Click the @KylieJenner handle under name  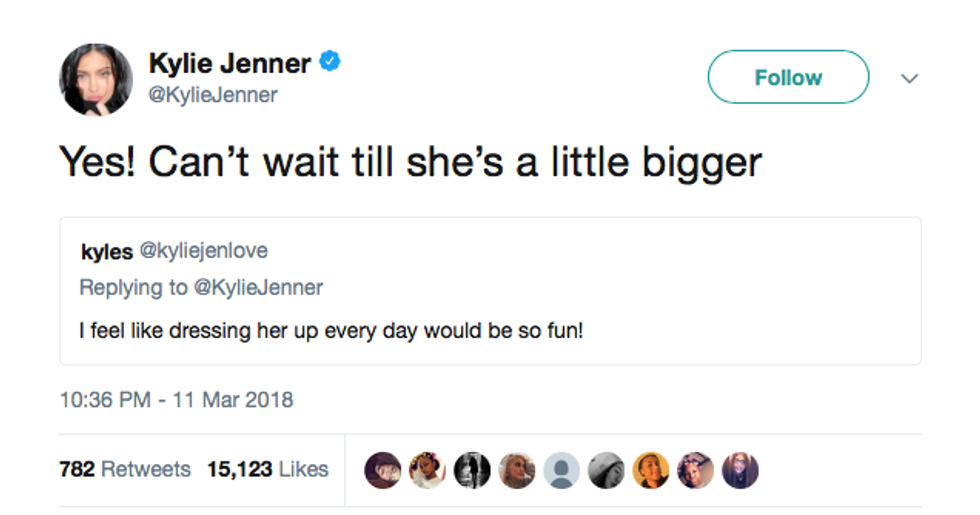[213, 95]
